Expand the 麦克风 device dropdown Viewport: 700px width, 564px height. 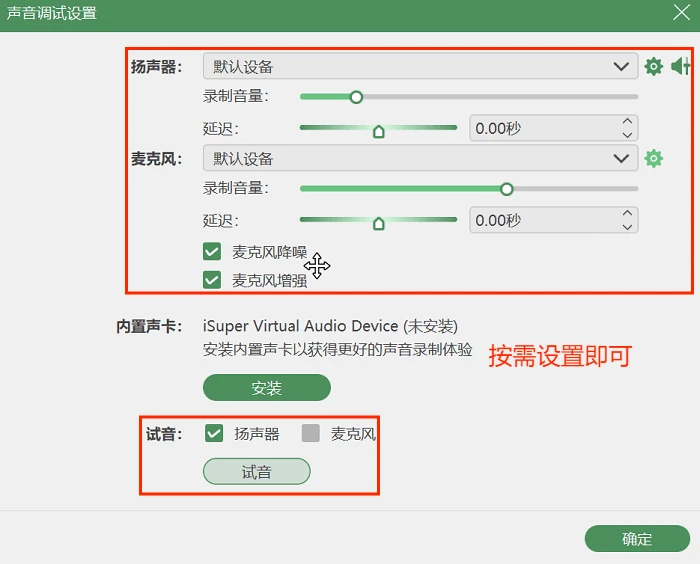tap(420, 158)
